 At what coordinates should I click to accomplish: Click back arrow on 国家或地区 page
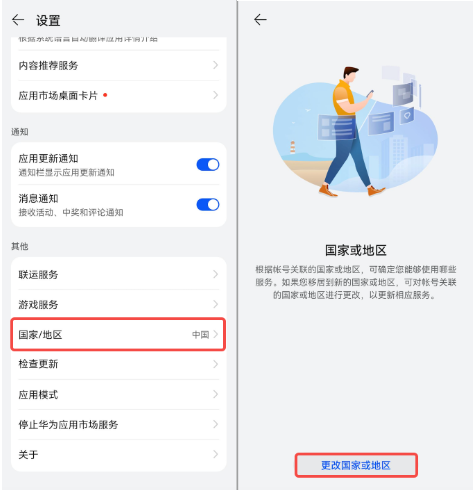point(260,20)
